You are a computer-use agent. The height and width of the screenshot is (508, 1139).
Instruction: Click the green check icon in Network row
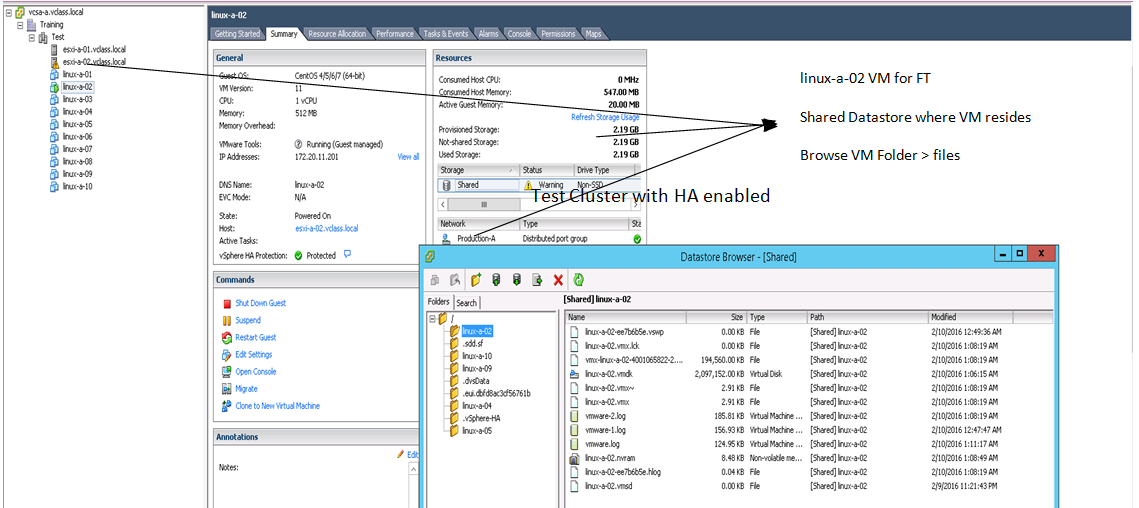[x=637, y=238]
